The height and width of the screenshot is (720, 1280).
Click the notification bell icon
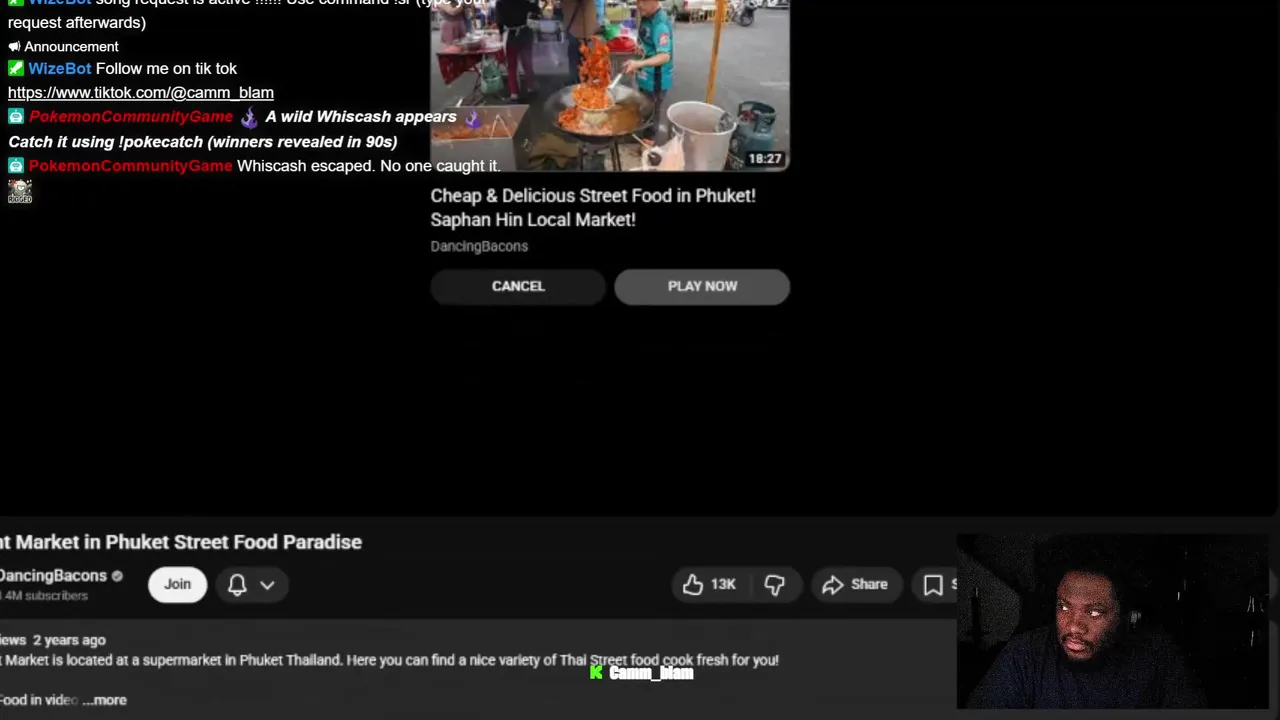[x=237, y=584]
